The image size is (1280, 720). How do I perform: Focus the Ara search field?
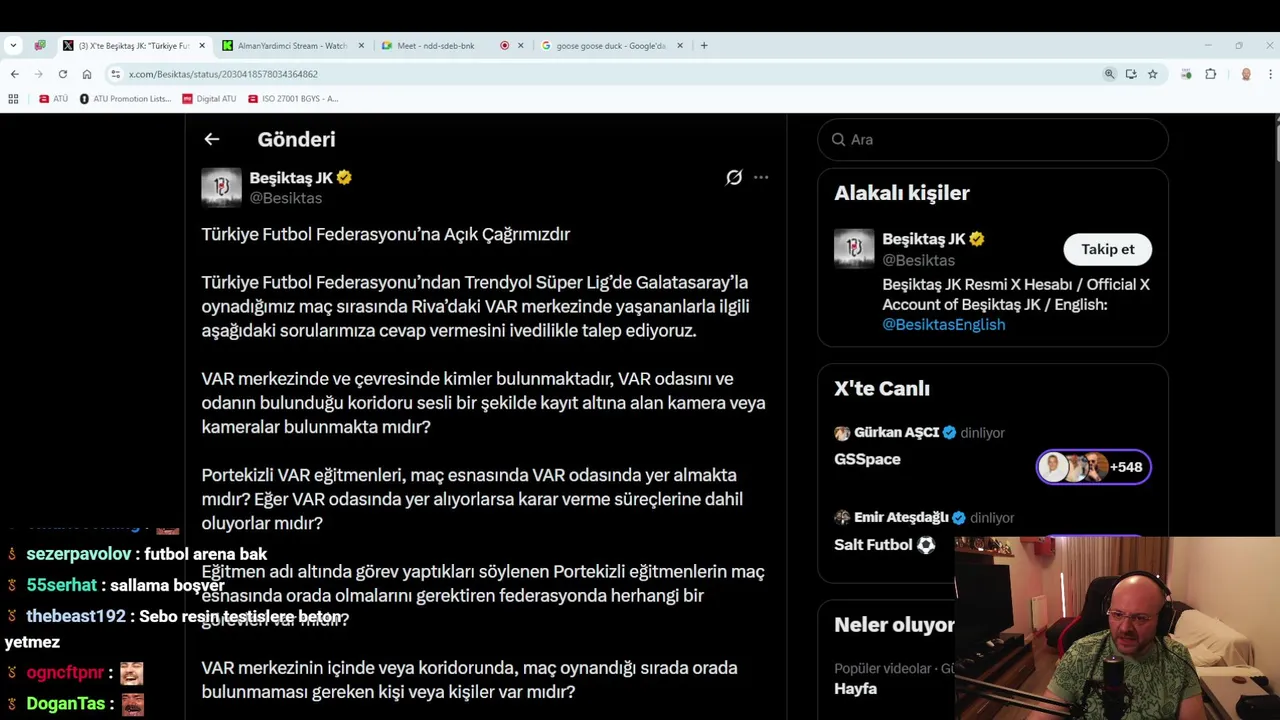993,140
